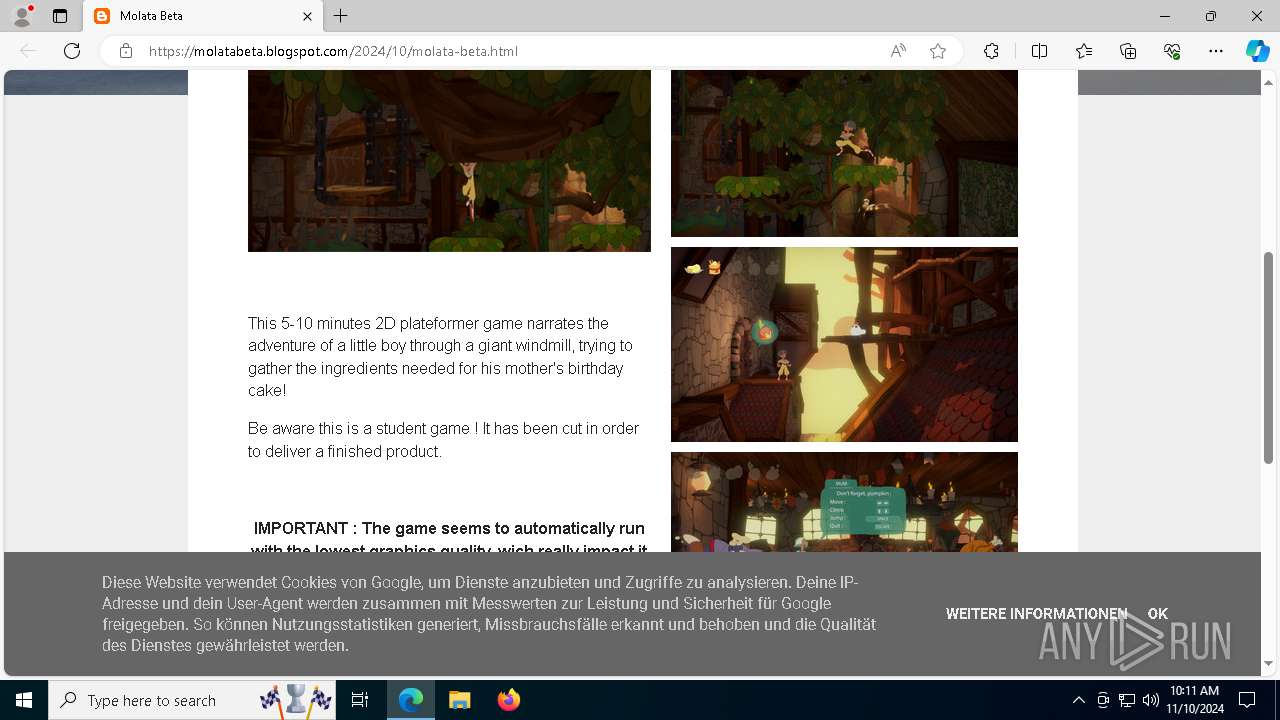Click the WEITERE INFORMATIONEN cookie link

(x=1036, y=614)
